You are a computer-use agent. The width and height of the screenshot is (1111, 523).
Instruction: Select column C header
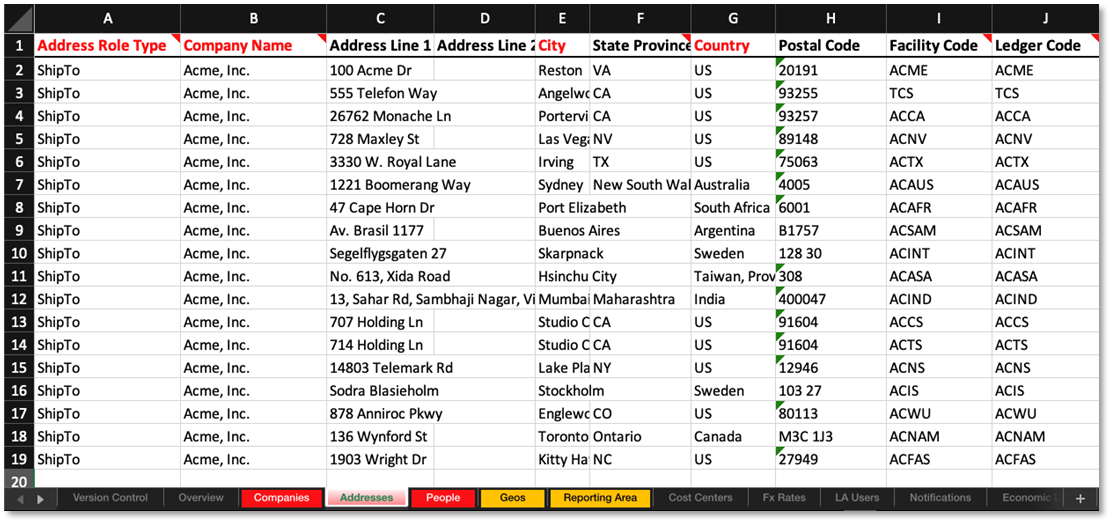(x=380, y=19)
